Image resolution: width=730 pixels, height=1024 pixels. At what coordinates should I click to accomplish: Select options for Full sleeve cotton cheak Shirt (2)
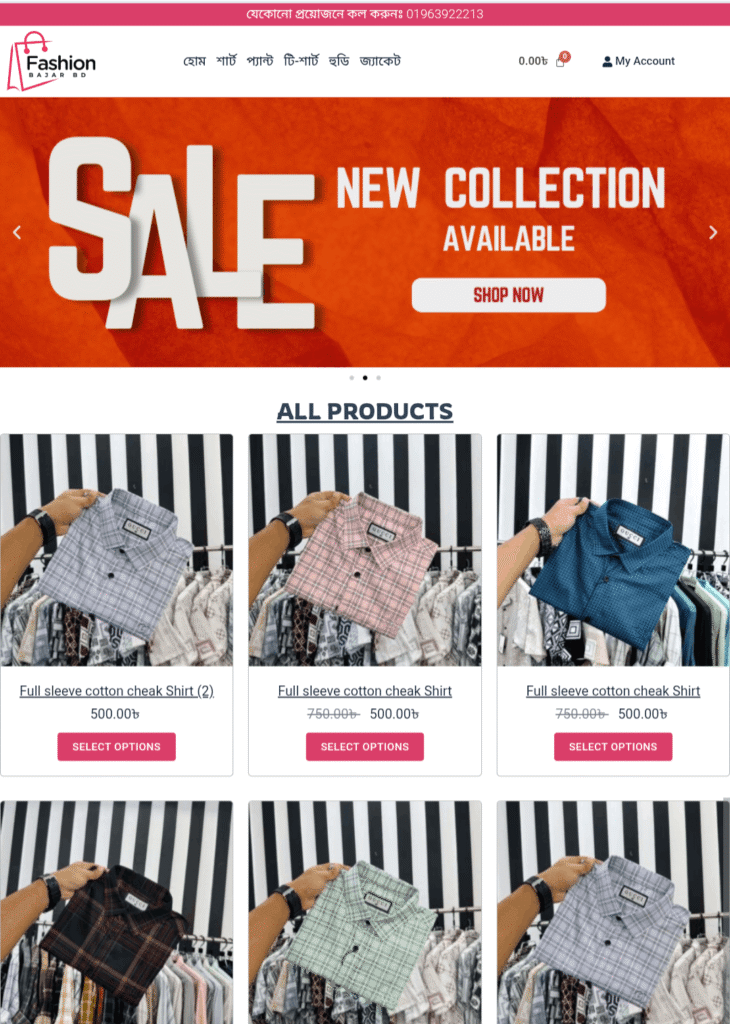point(116,746)
